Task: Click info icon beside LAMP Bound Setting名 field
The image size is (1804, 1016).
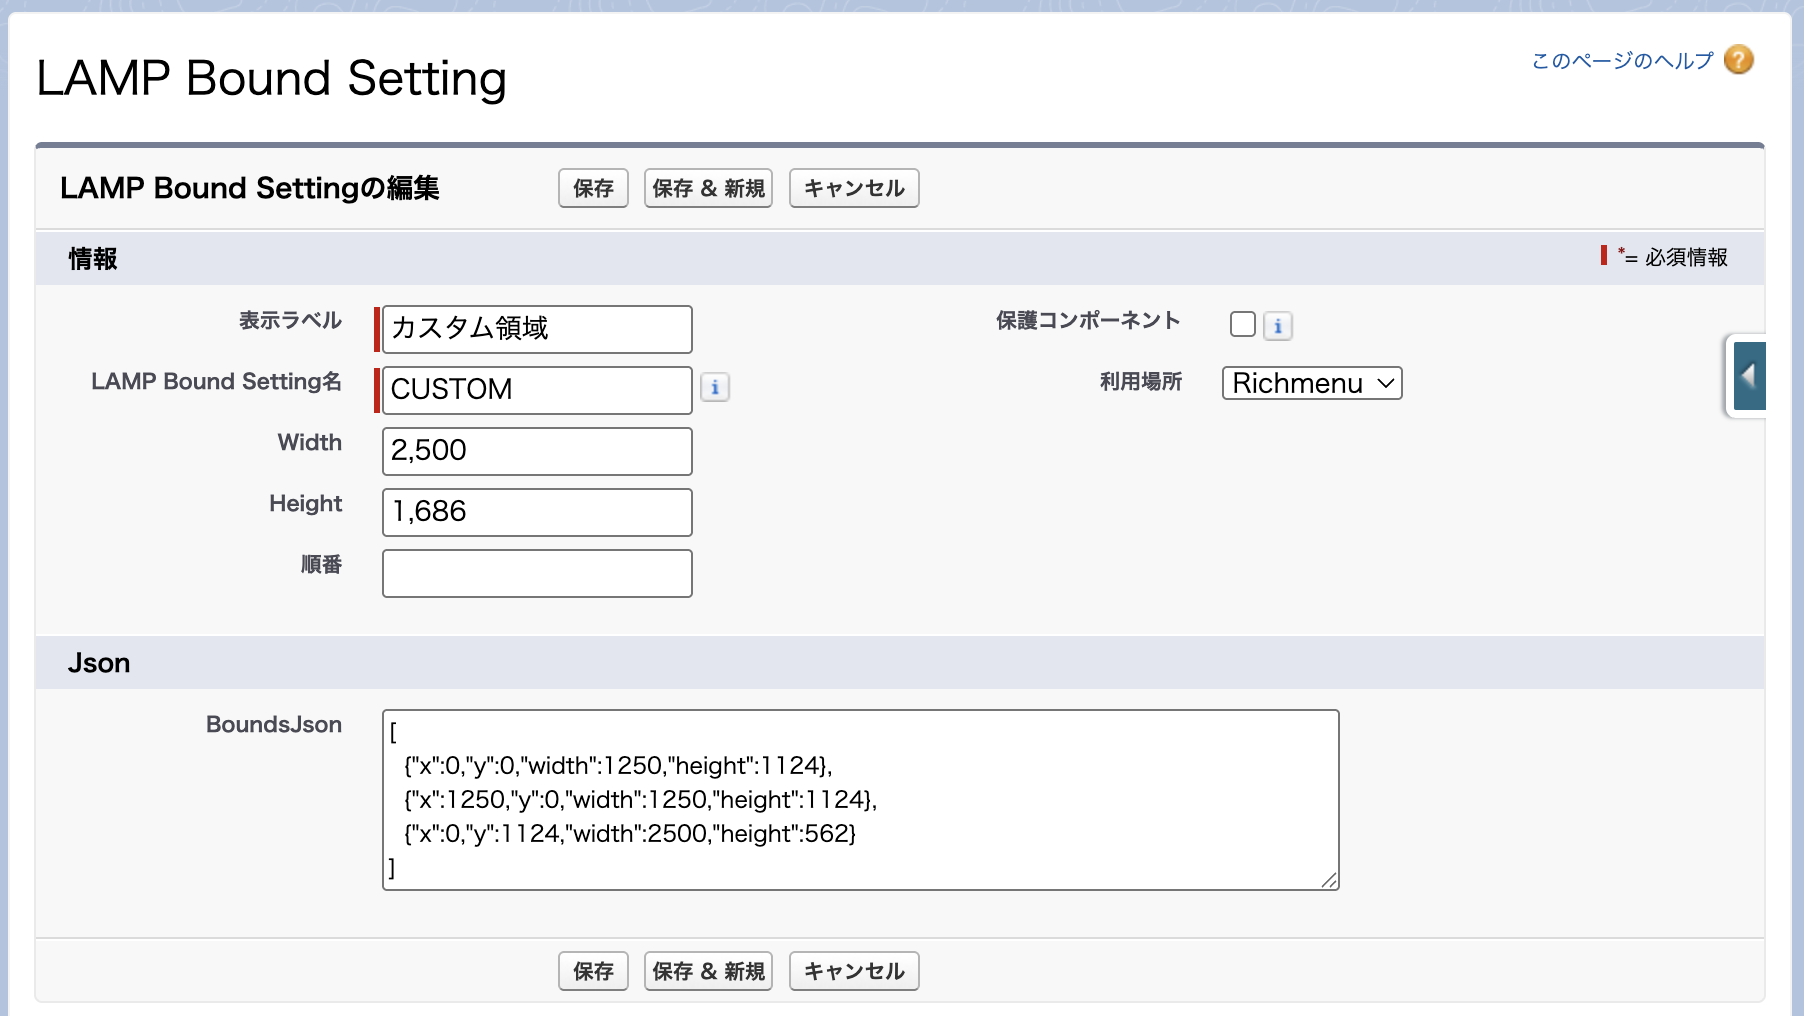Action: [x=714, y=387]
